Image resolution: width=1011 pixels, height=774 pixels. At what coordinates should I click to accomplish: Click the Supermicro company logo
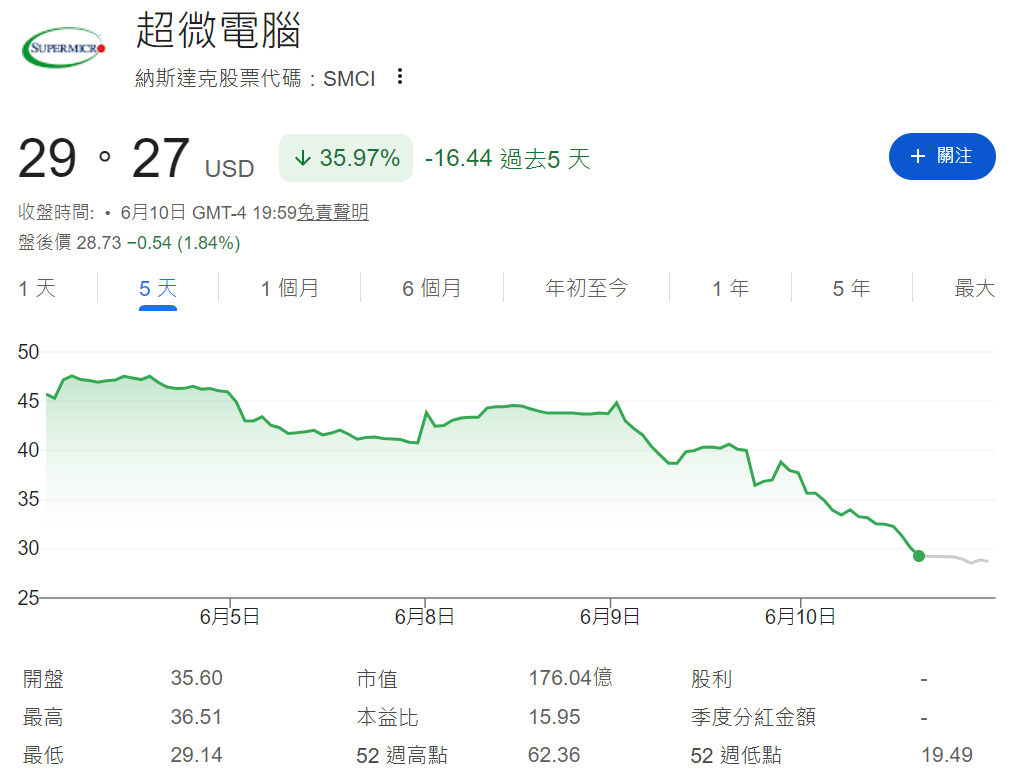63,47
